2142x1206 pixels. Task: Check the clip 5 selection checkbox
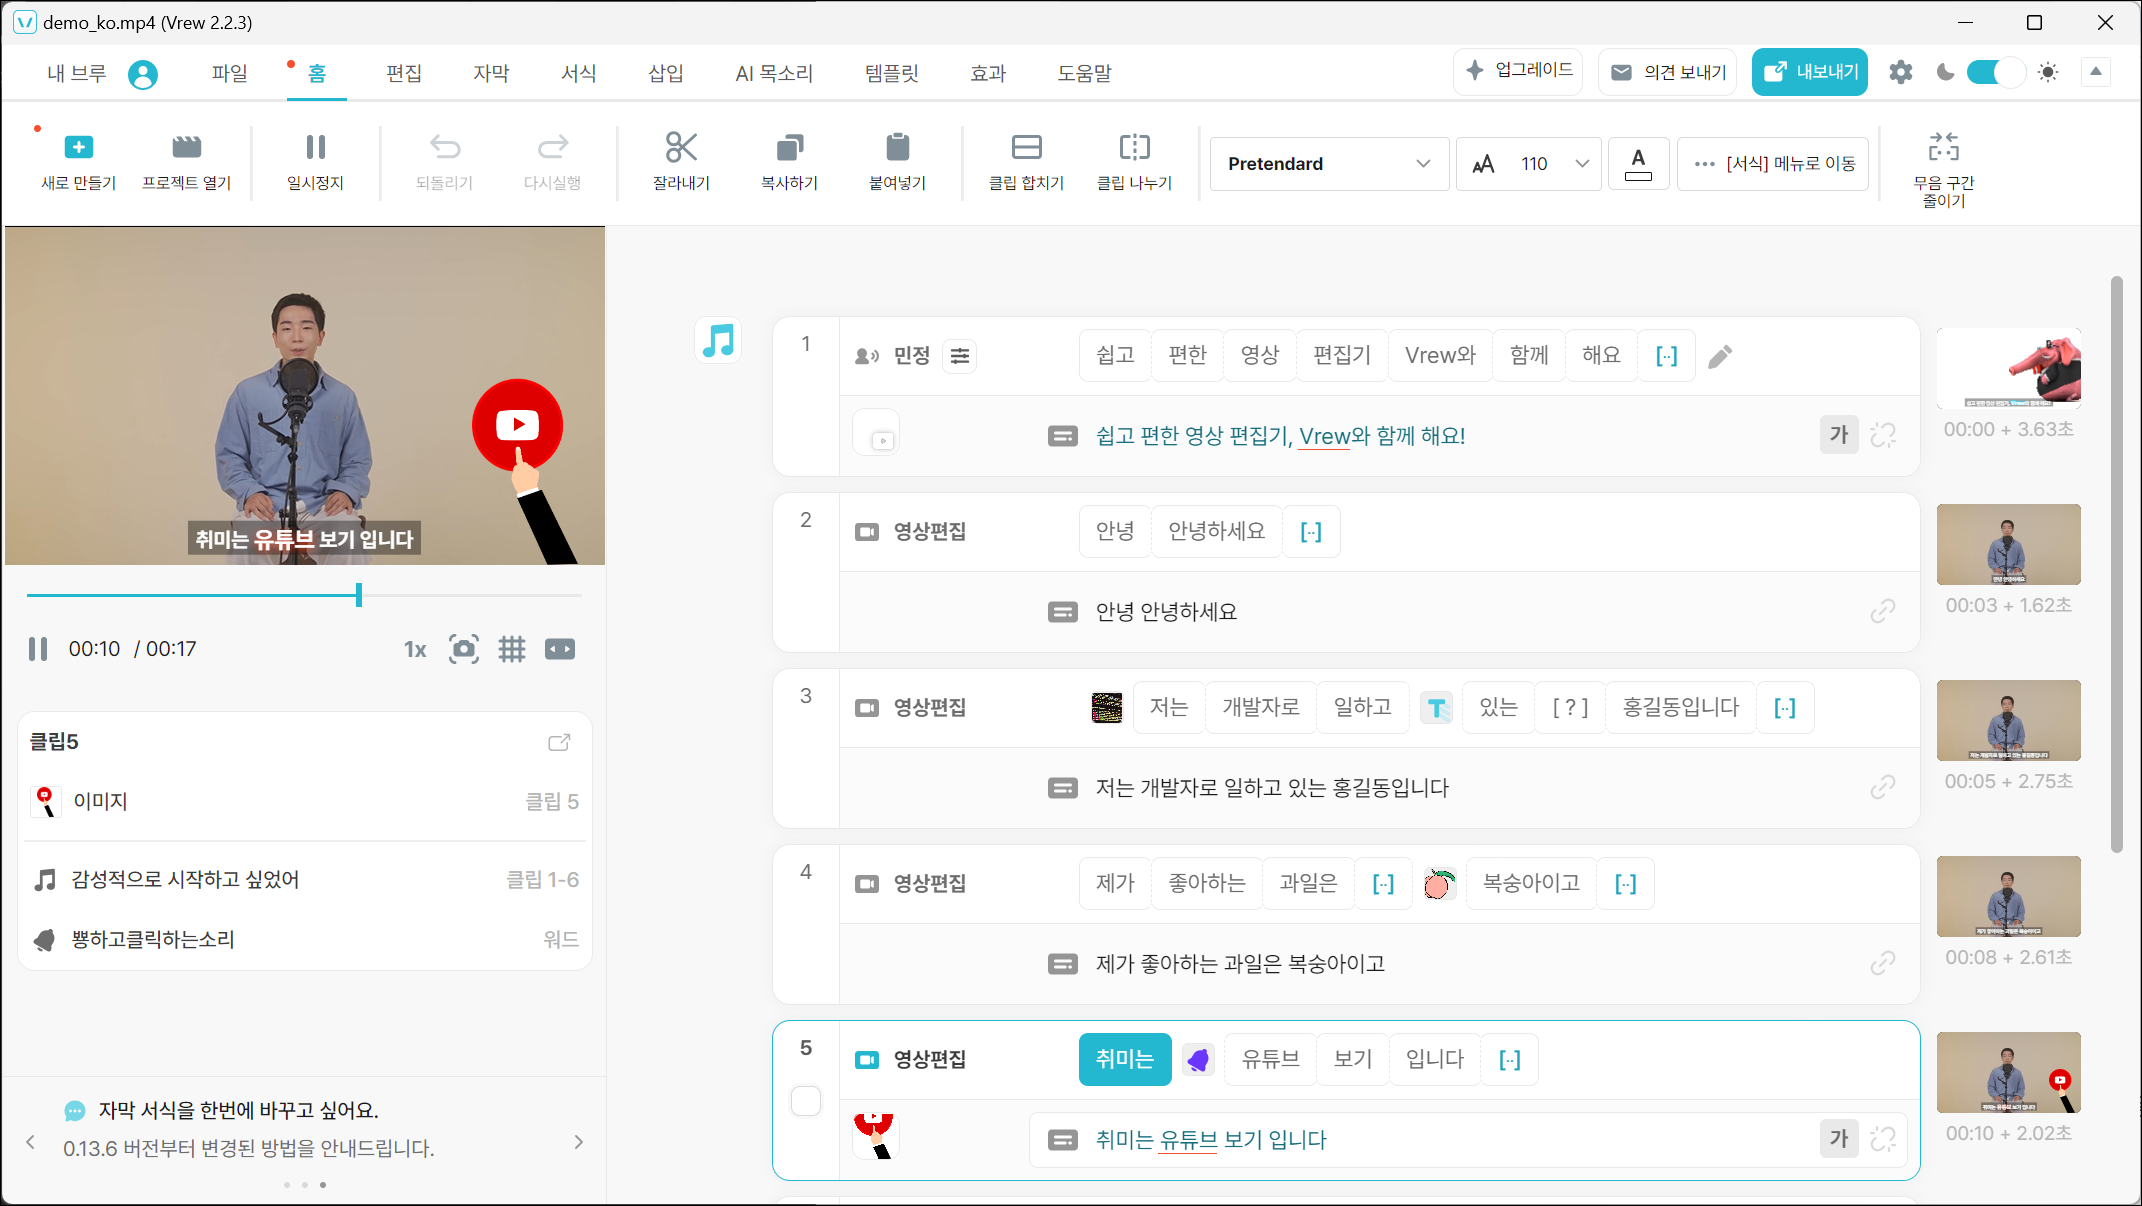(x=806, y=1101)
